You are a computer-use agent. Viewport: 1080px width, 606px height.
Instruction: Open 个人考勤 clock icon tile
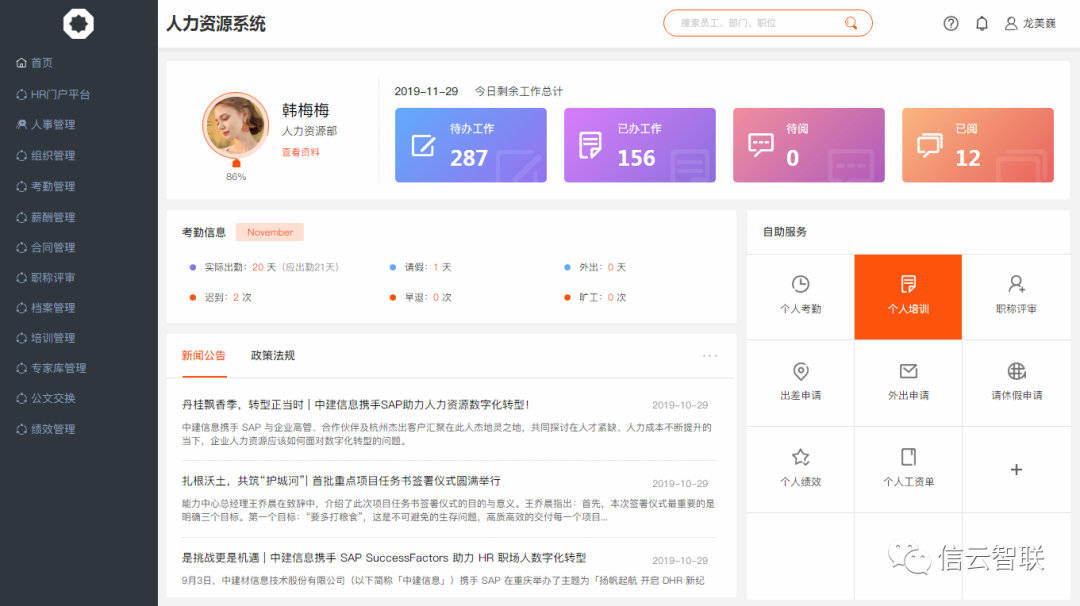pos(800,296)
